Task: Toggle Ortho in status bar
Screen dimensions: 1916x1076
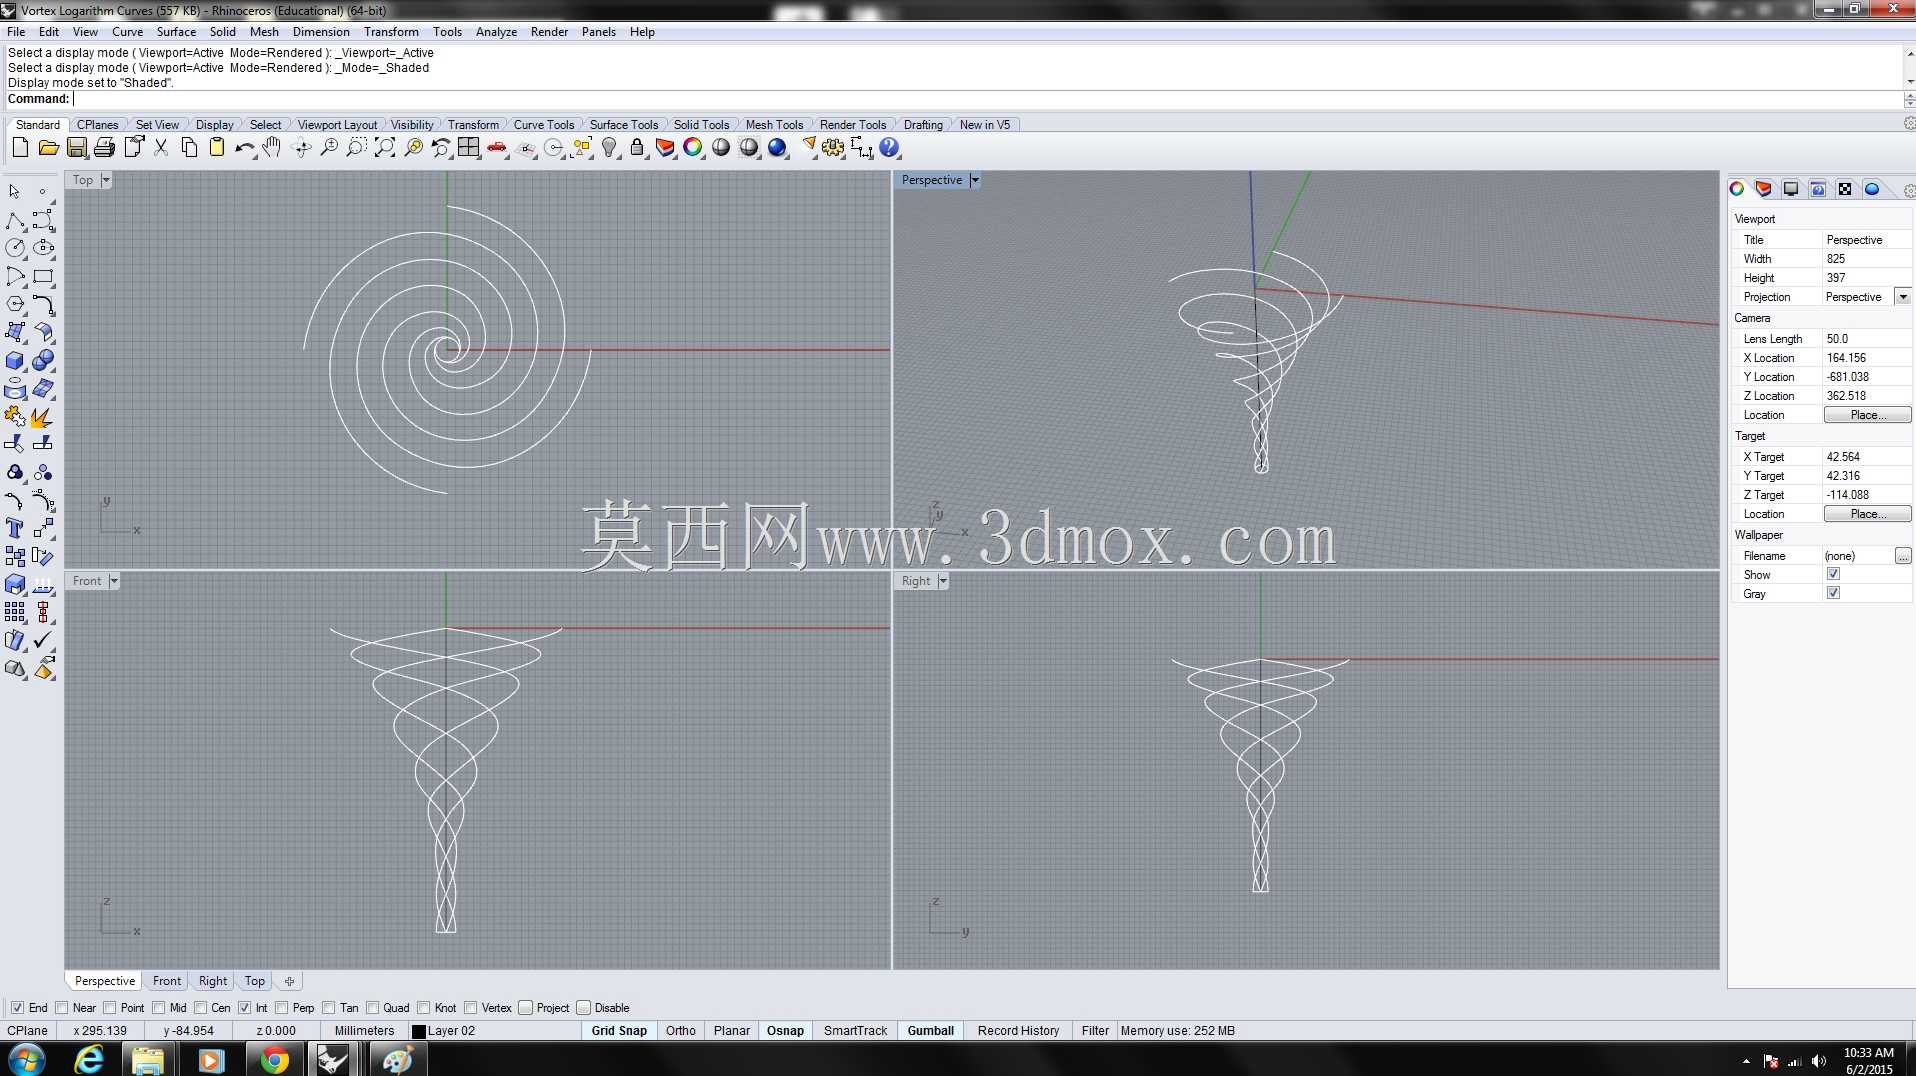Action: pos(681,1031)
